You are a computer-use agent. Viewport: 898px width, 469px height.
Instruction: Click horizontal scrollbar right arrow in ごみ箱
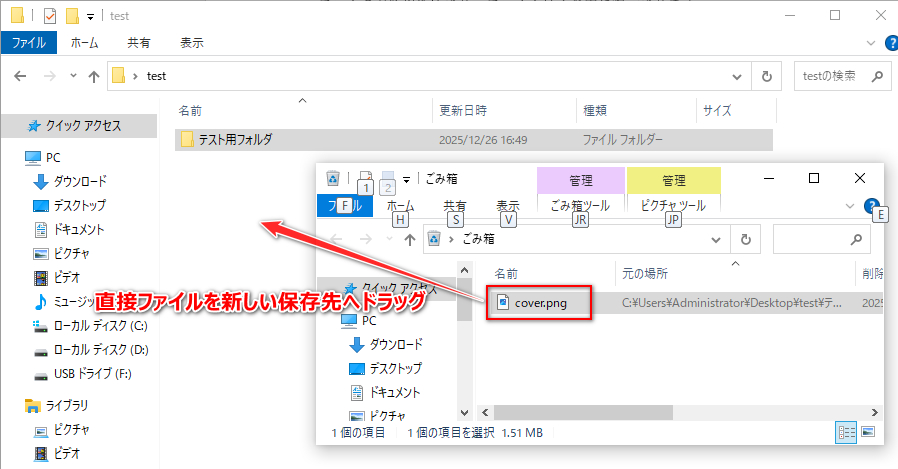(875, 412)
